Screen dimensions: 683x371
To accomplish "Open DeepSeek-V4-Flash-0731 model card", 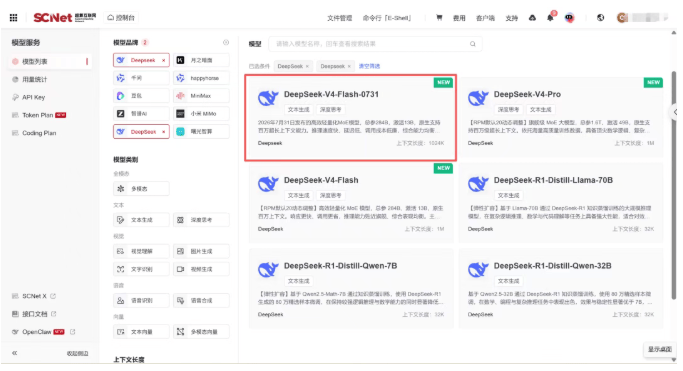I will pyautogui.click(x=351, y=118).
